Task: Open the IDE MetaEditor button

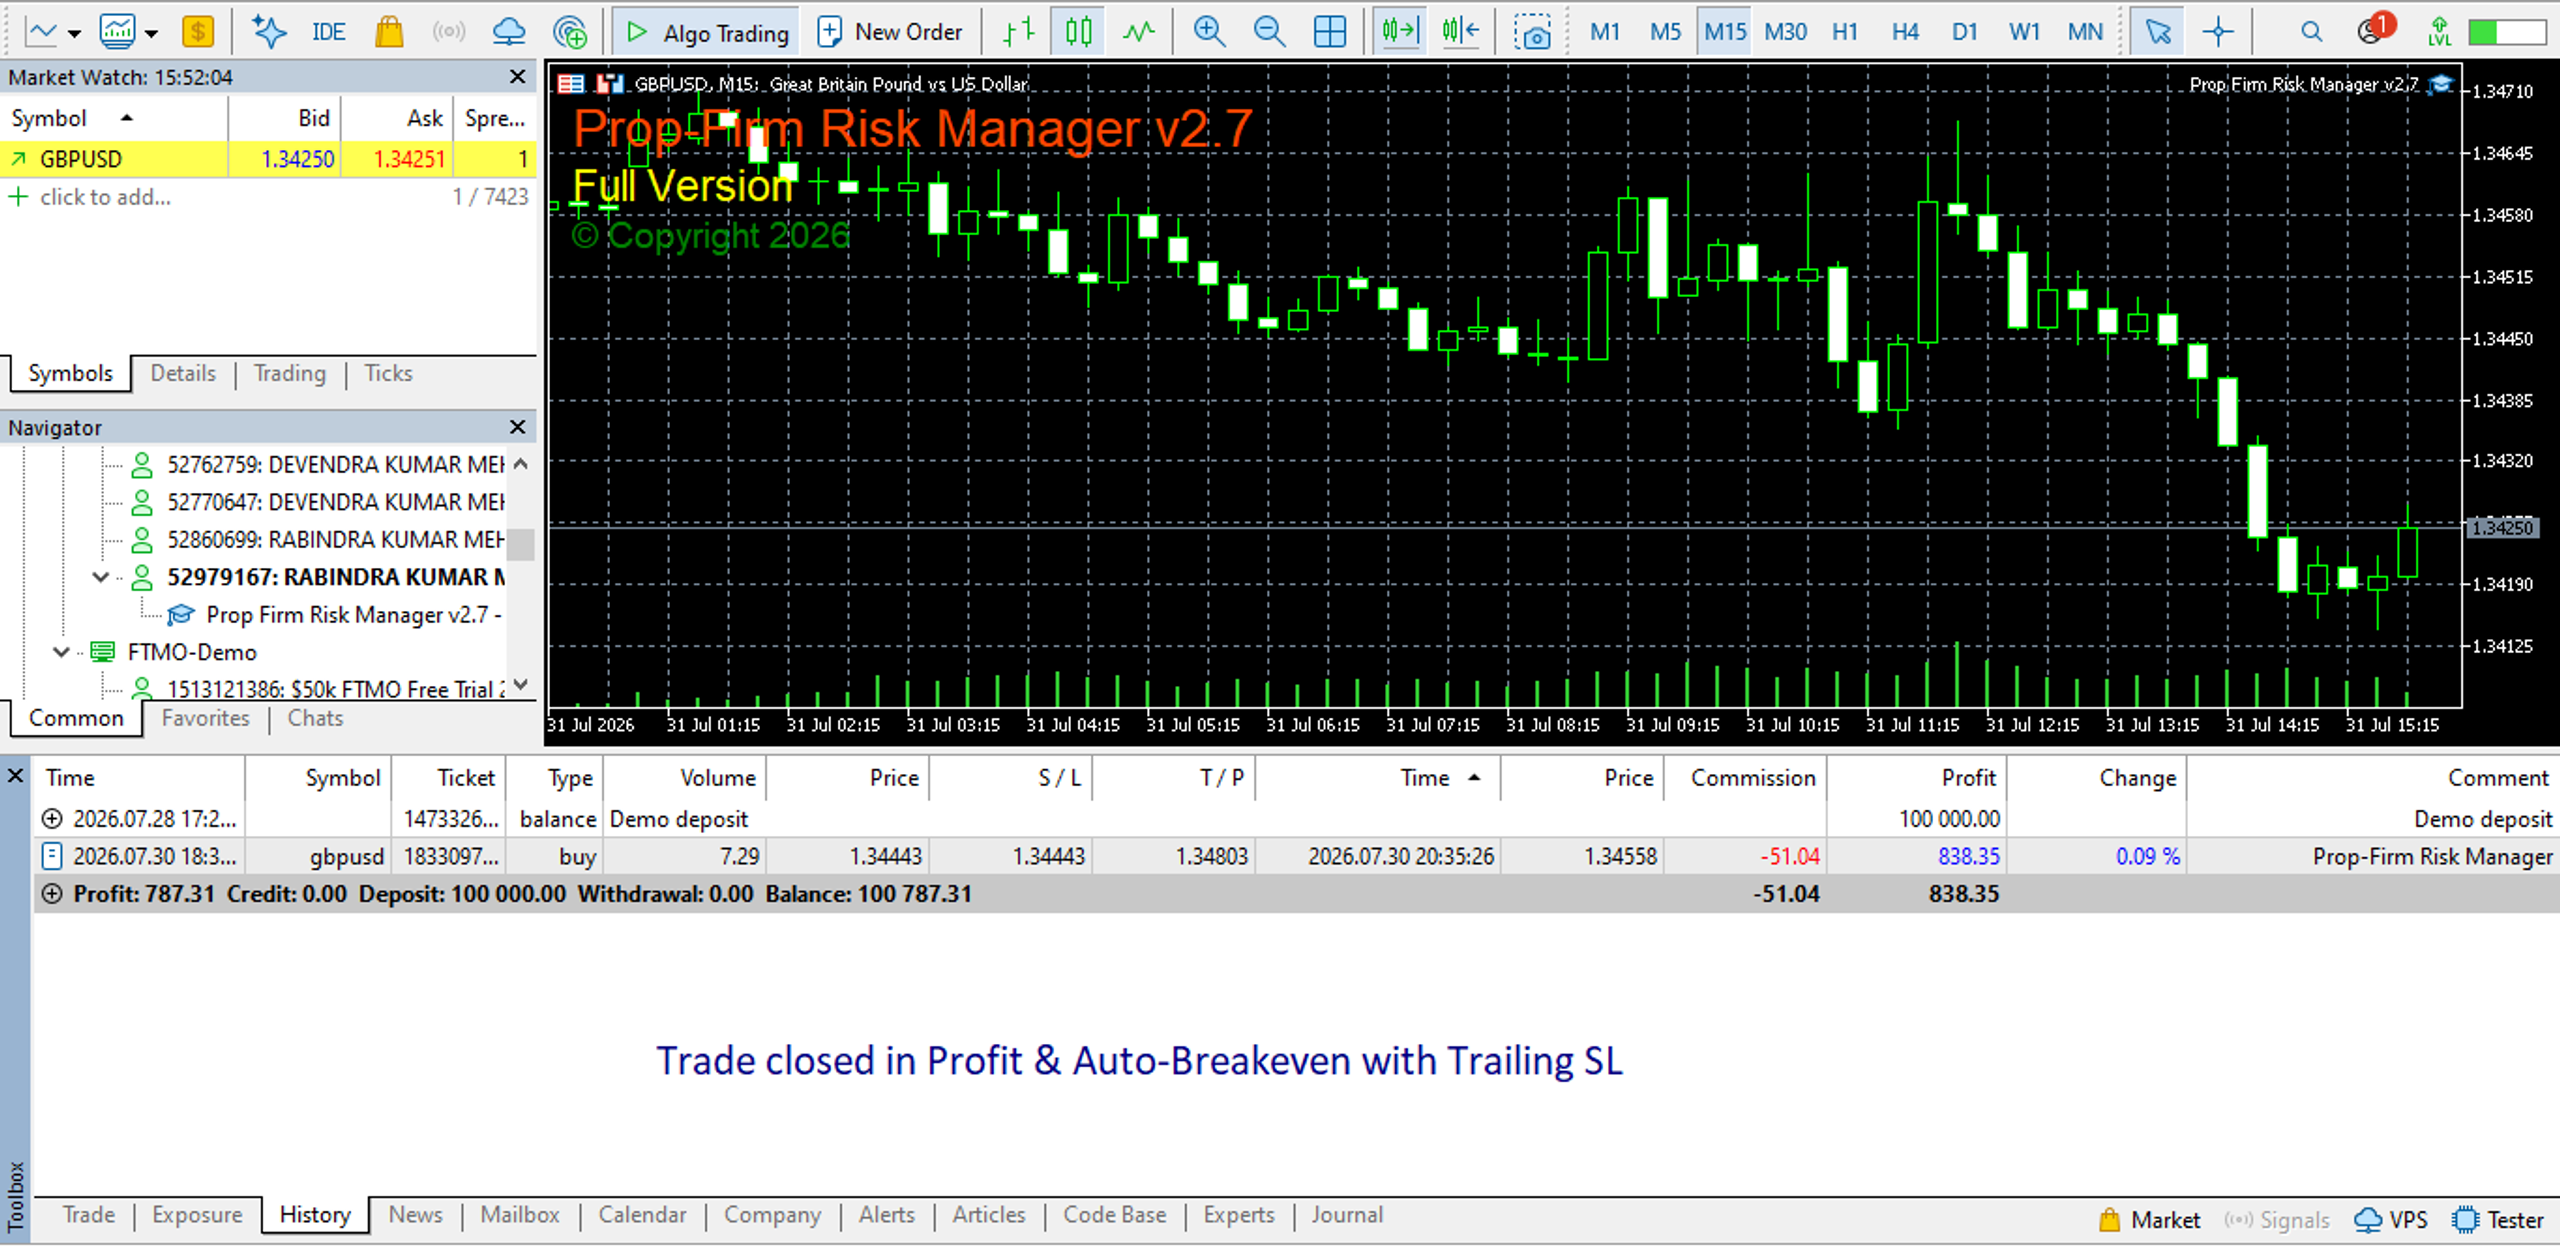Action: [x=328, y=32]
